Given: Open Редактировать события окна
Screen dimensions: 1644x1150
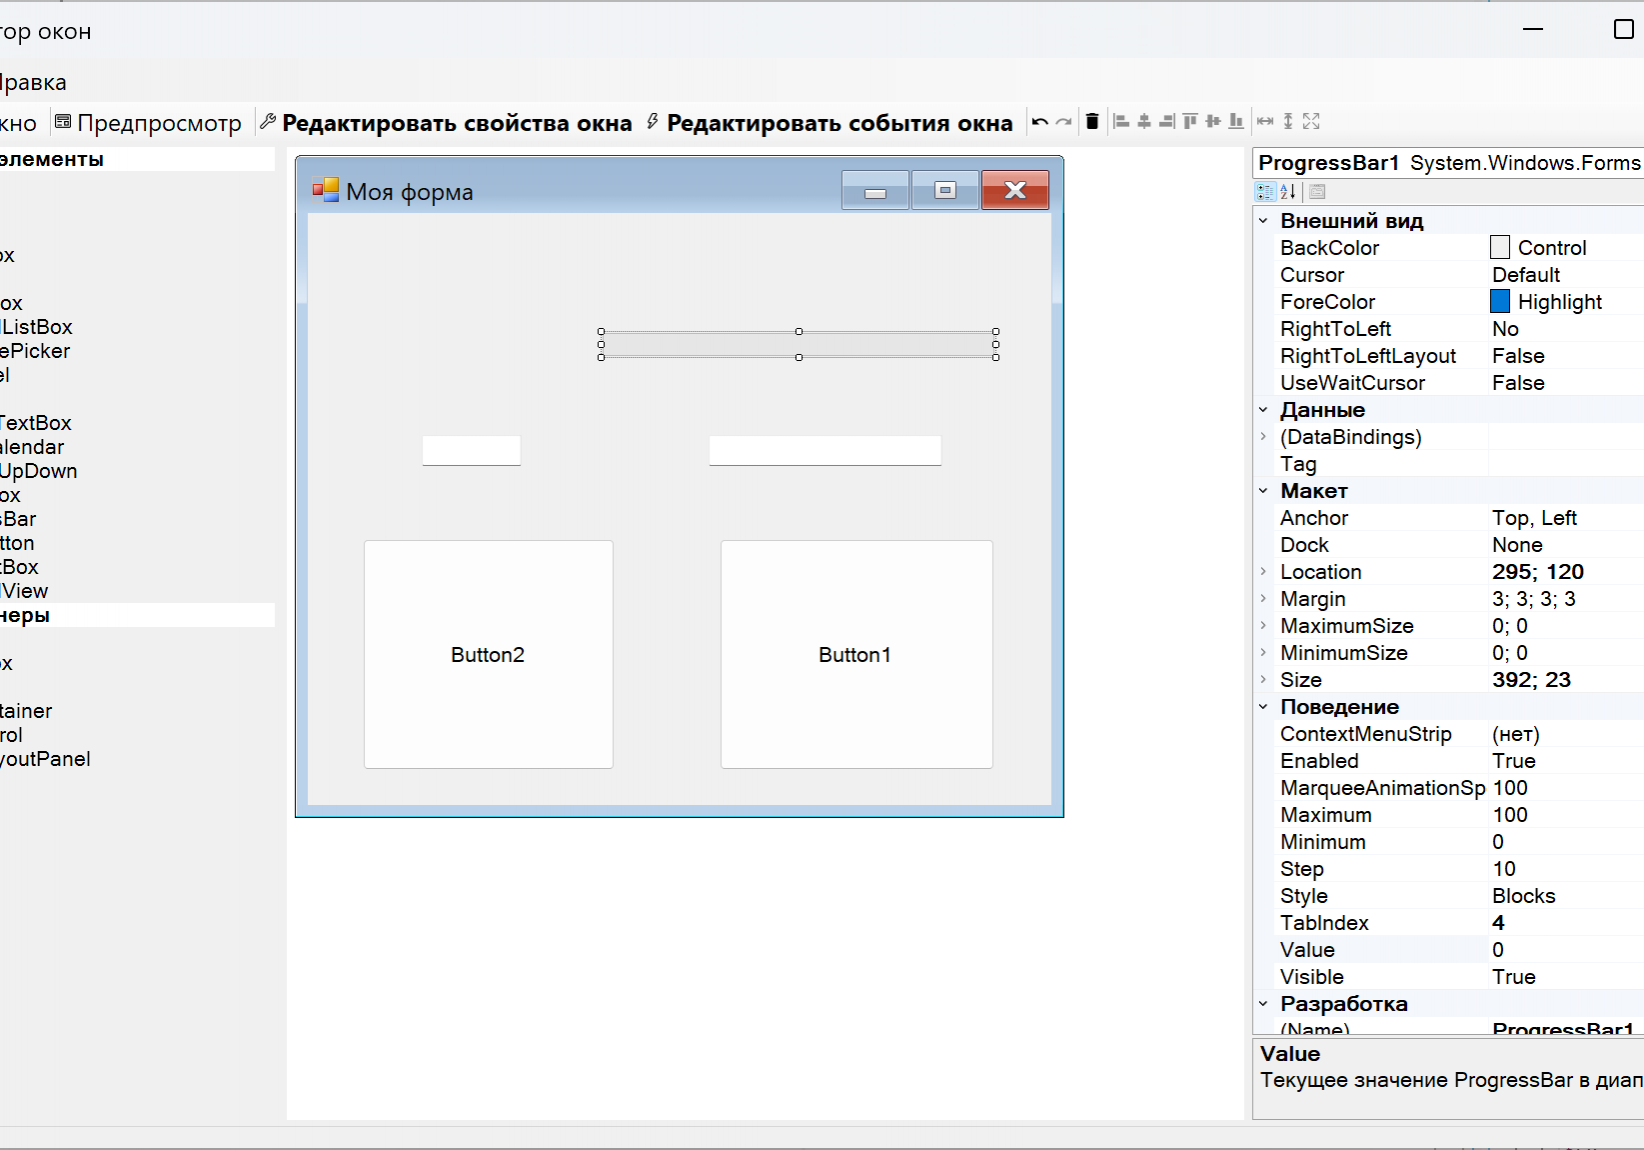Looking at the screenshot, I should point(829,123).
